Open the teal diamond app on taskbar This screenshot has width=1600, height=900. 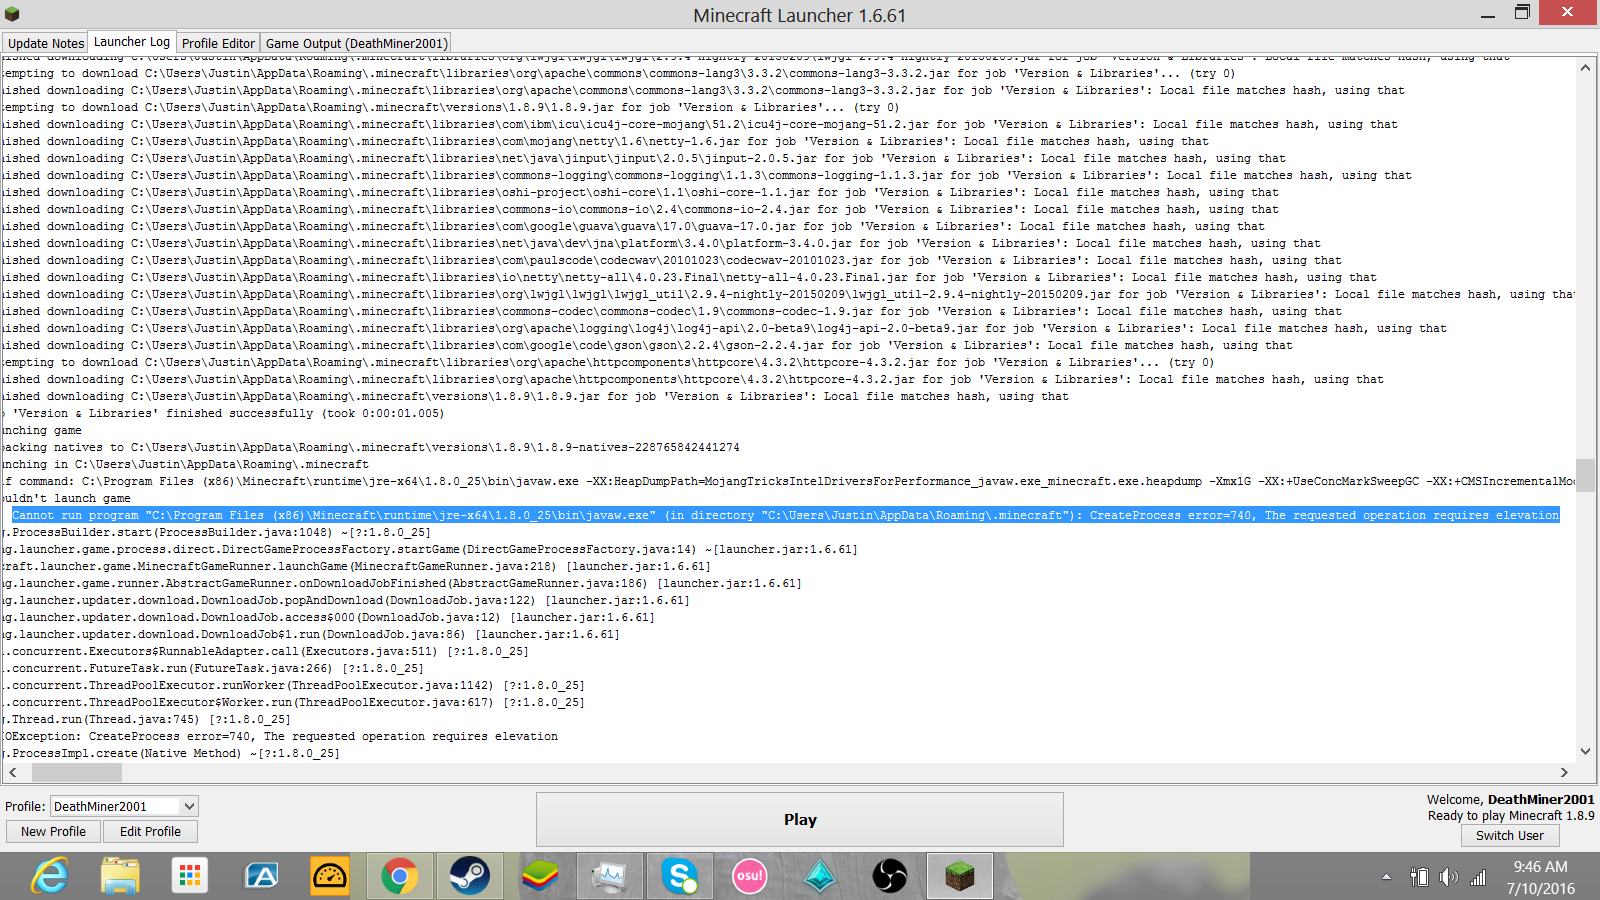click(x=820, y=876)
